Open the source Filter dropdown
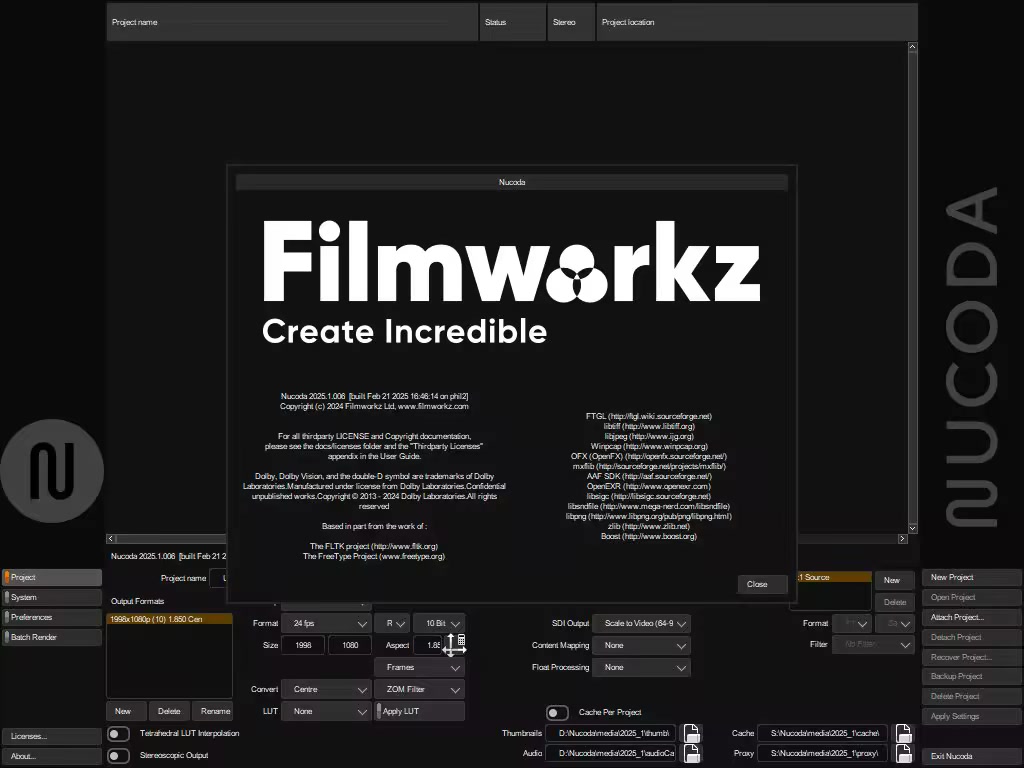The image size is (1024, 768). click(x=873, y=645)
